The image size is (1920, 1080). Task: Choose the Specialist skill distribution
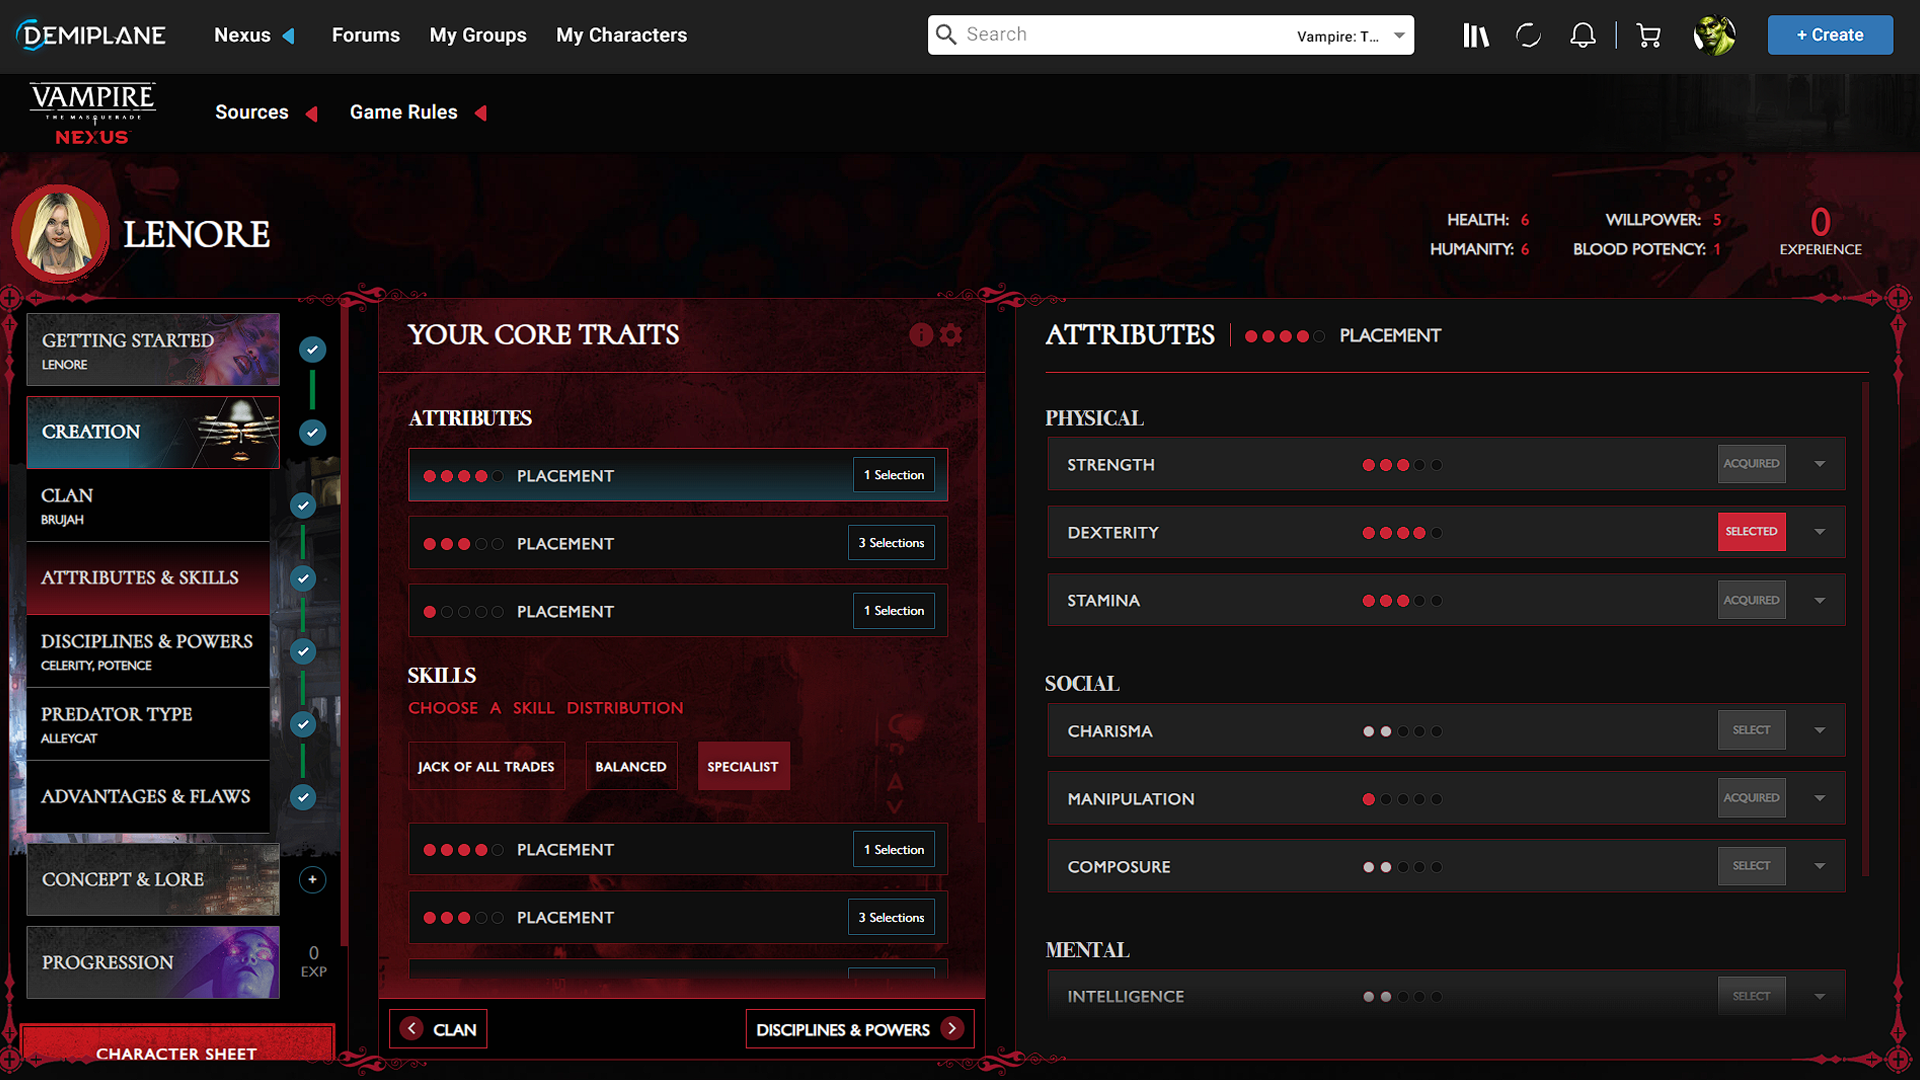(x=743, y=766)
